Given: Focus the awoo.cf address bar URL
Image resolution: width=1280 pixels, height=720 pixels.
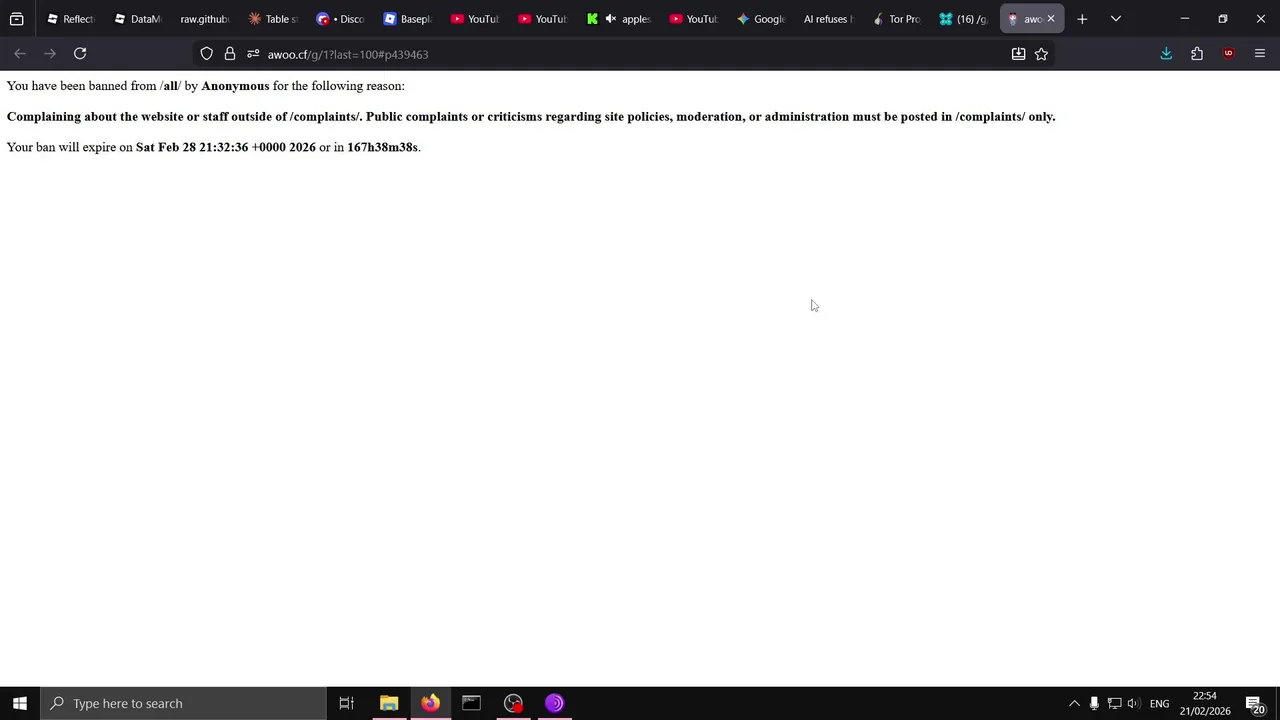Looking at the screenshot, I should (x=347, y=54).
